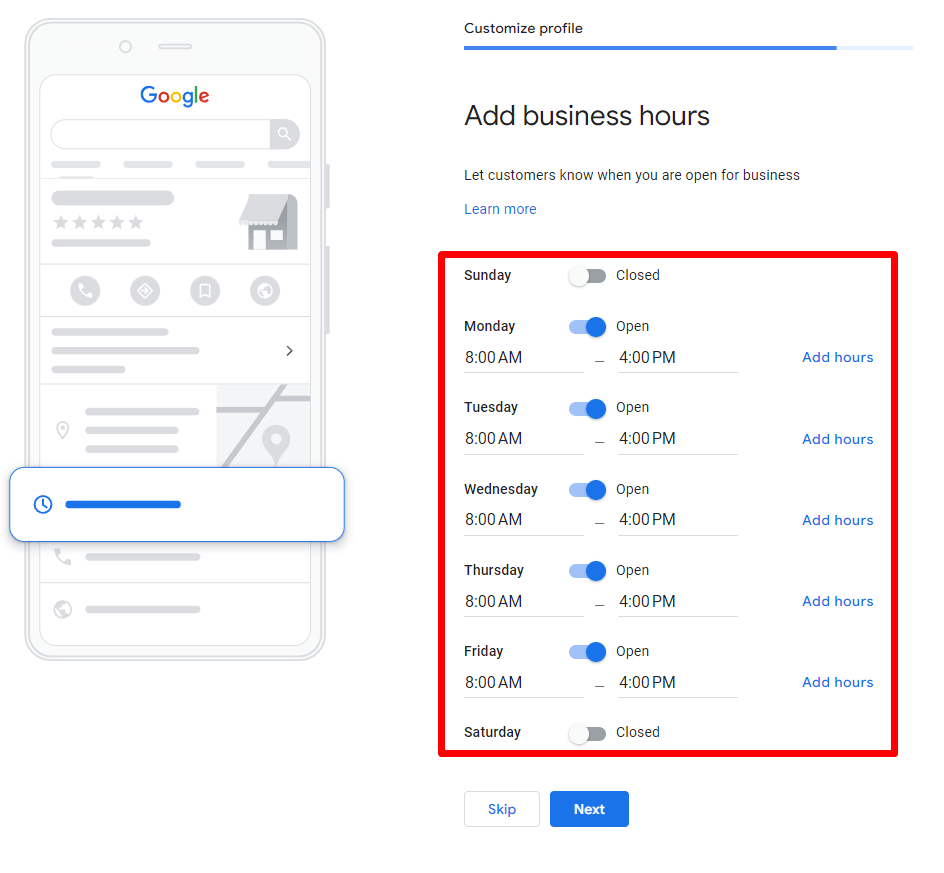Click the magnifier search icon in phone mockup

284,134
